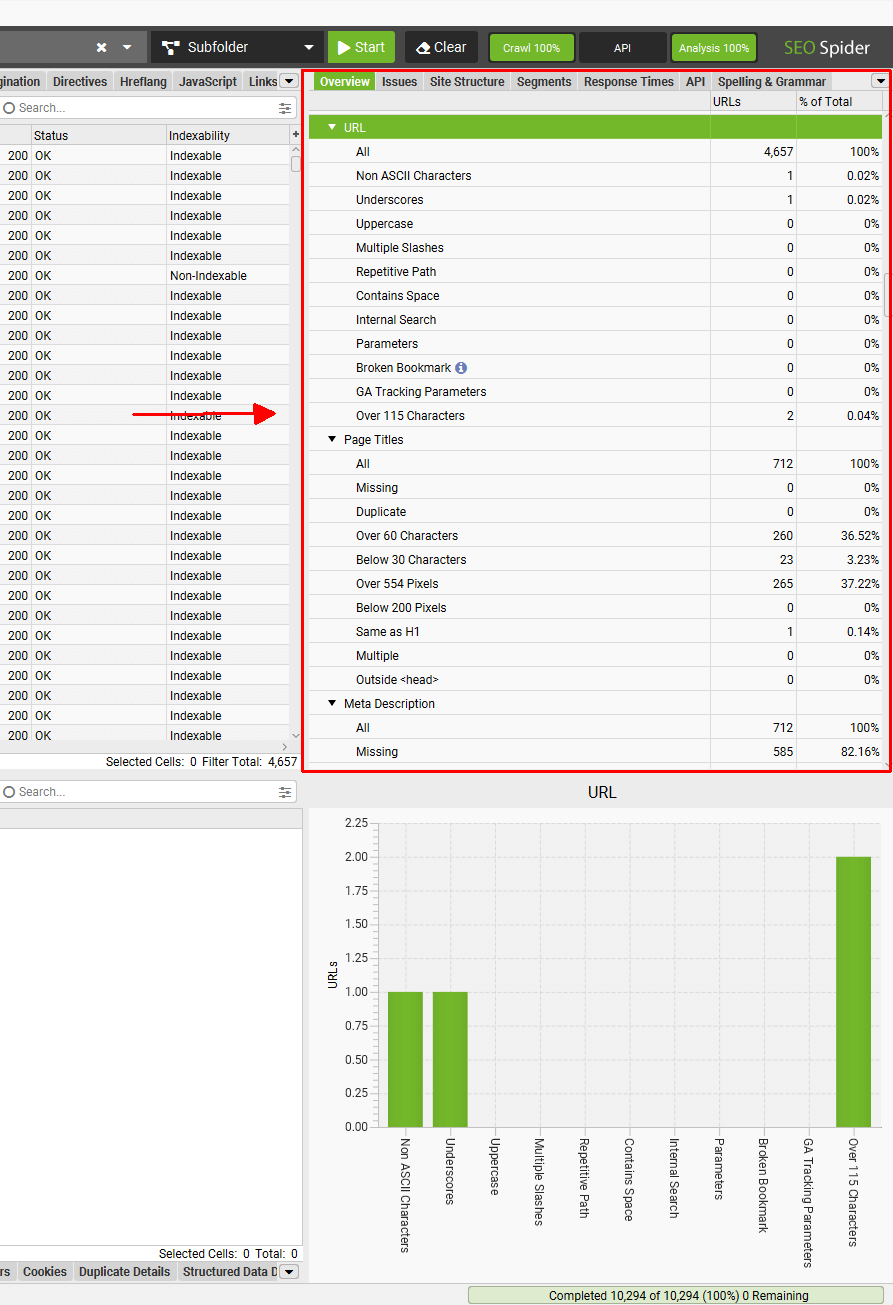Select the Same as H1 filter row

click(596, 632)
